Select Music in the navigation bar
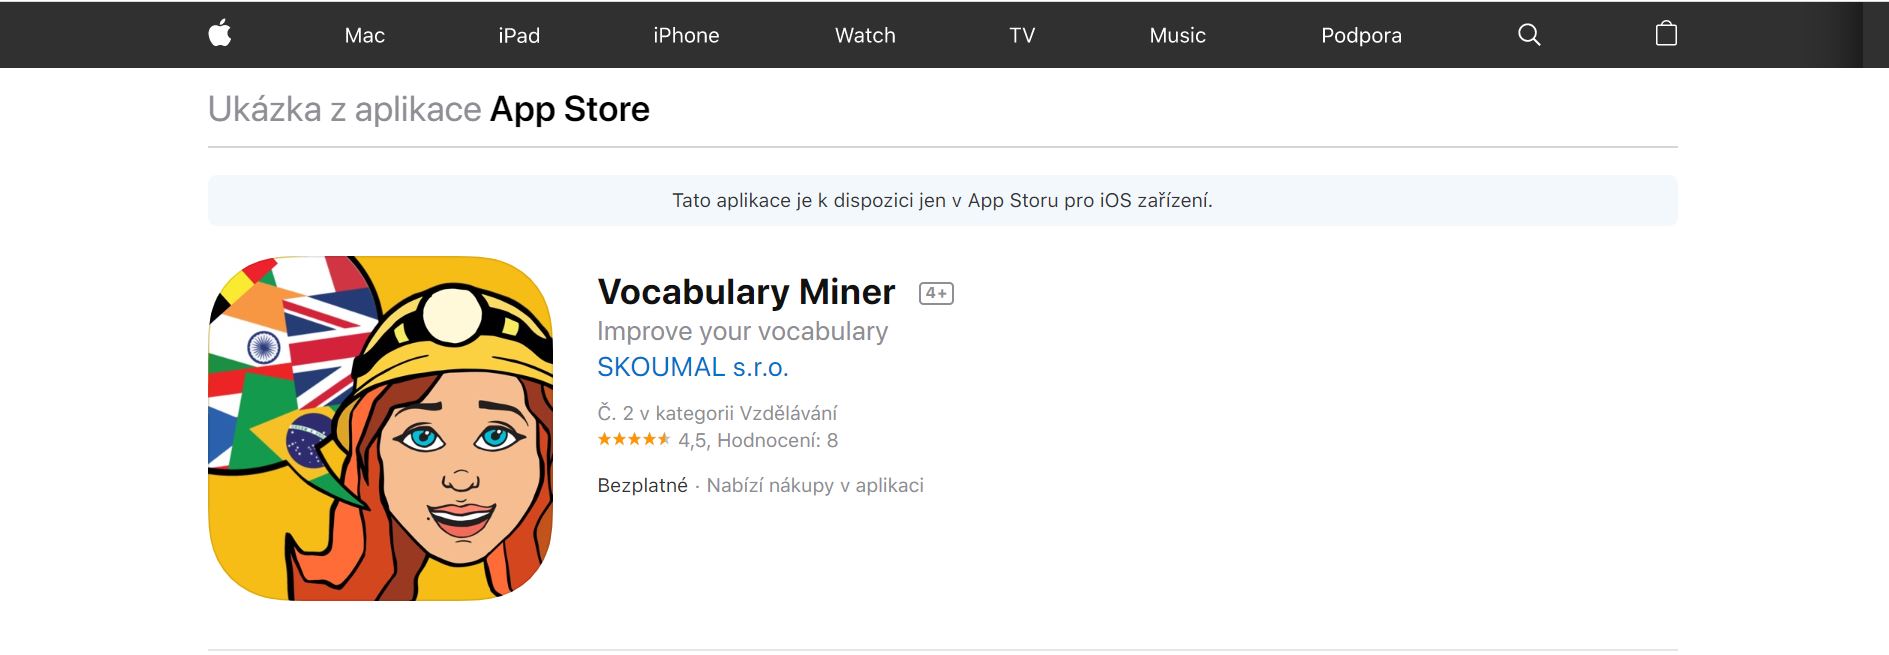This screenshot has height=655, width=1889. tap(1177, 35)
